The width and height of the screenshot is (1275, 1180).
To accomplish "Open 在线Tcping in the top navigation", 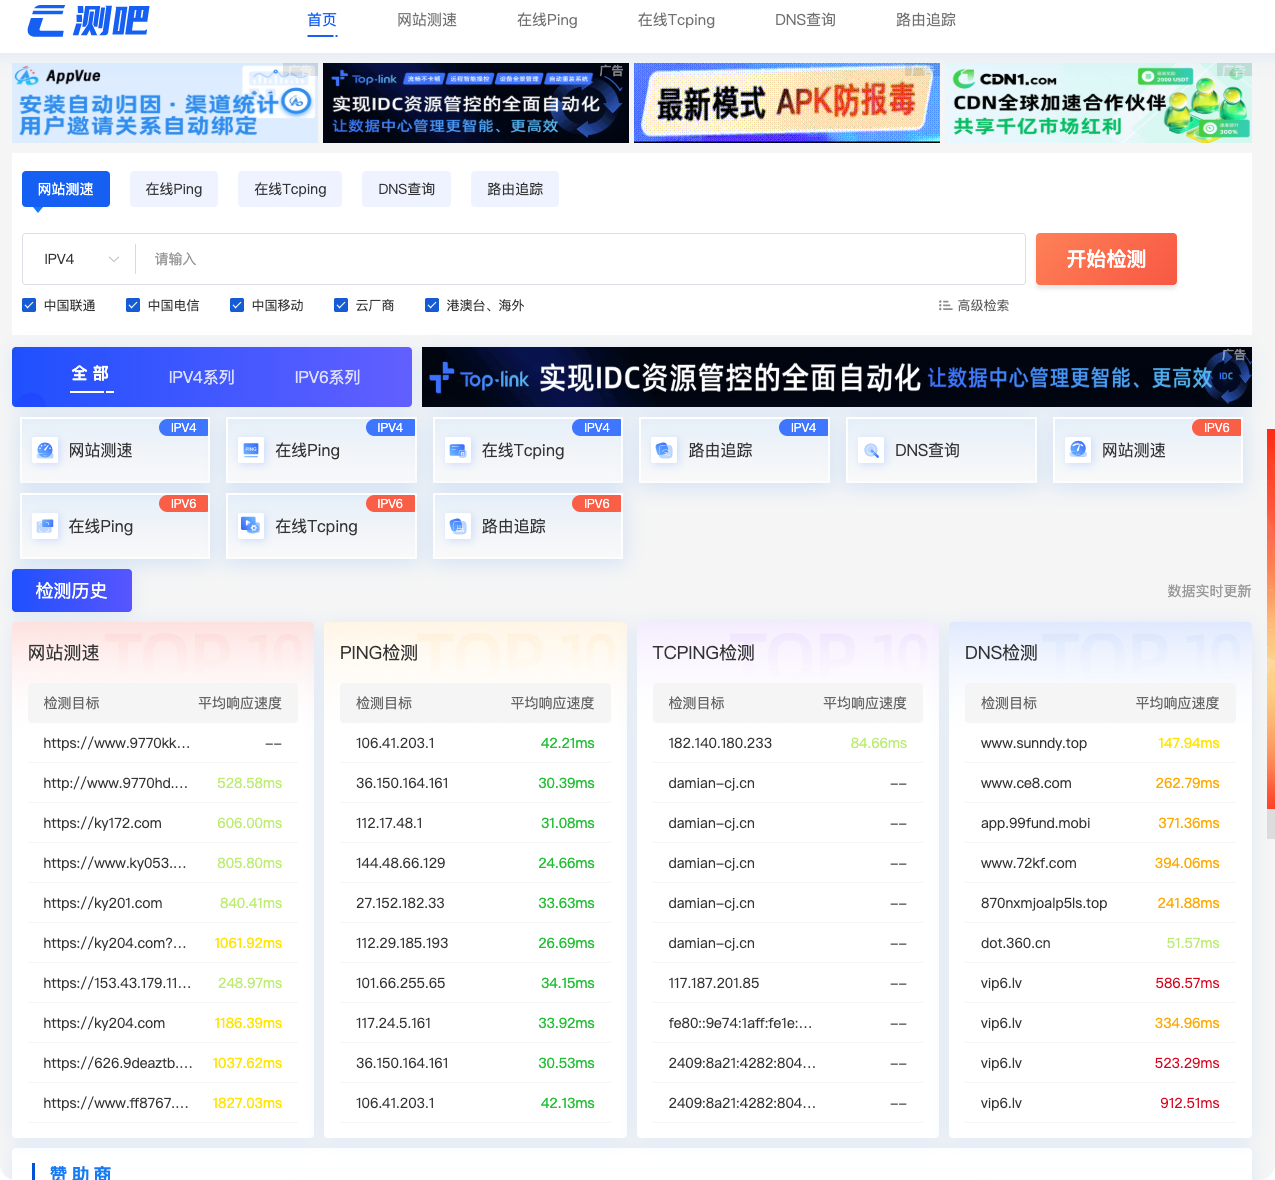I will tap(676, 20).
